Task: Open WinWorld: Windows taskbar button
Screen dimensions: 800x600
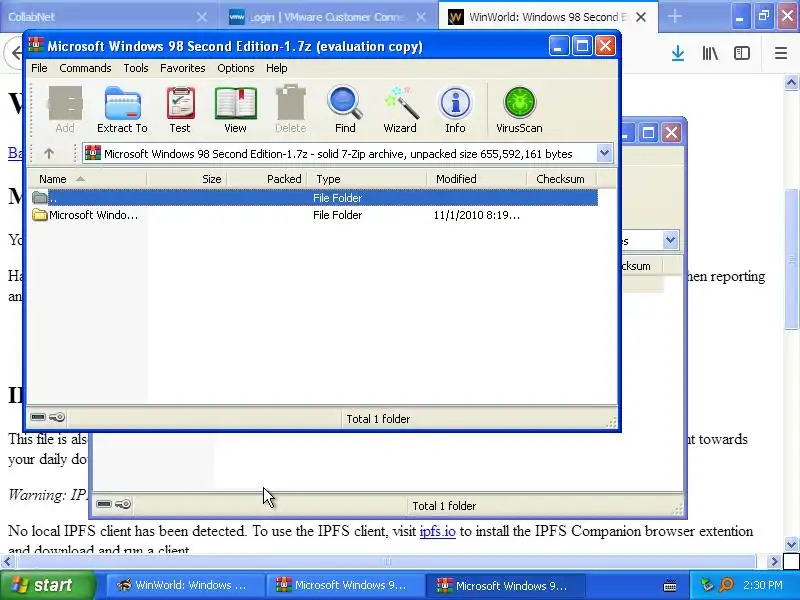Action: click(x=185, y=585)
